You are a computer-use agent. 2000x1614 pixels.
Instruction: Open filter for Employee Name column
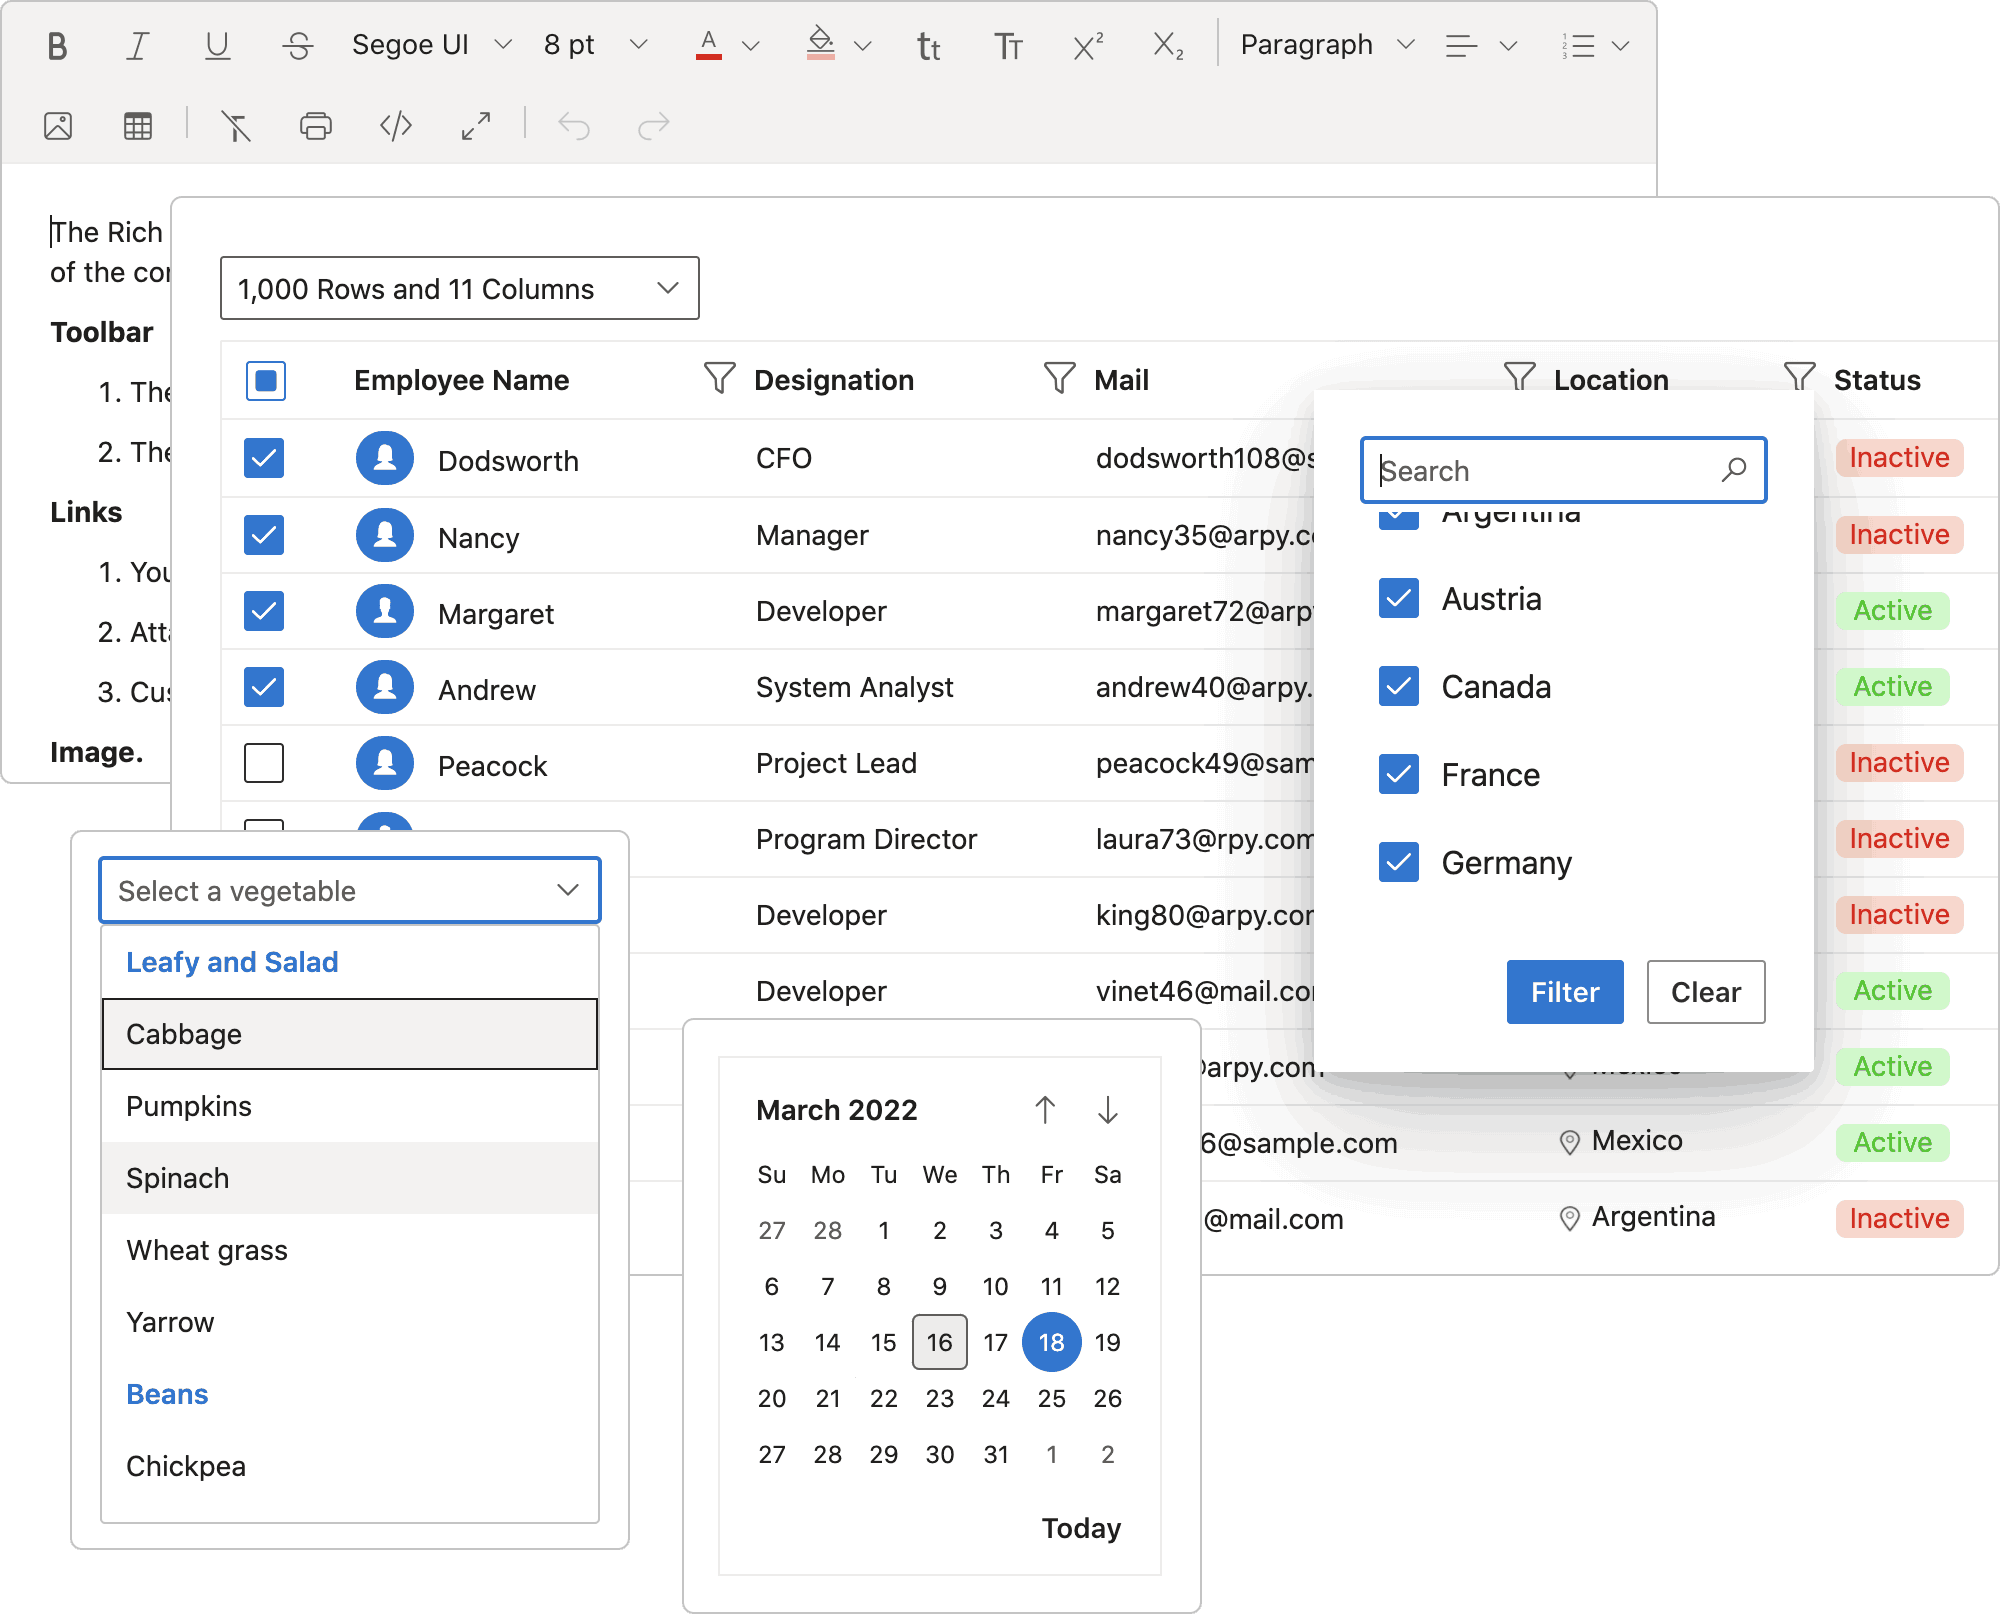pos(719,378)
